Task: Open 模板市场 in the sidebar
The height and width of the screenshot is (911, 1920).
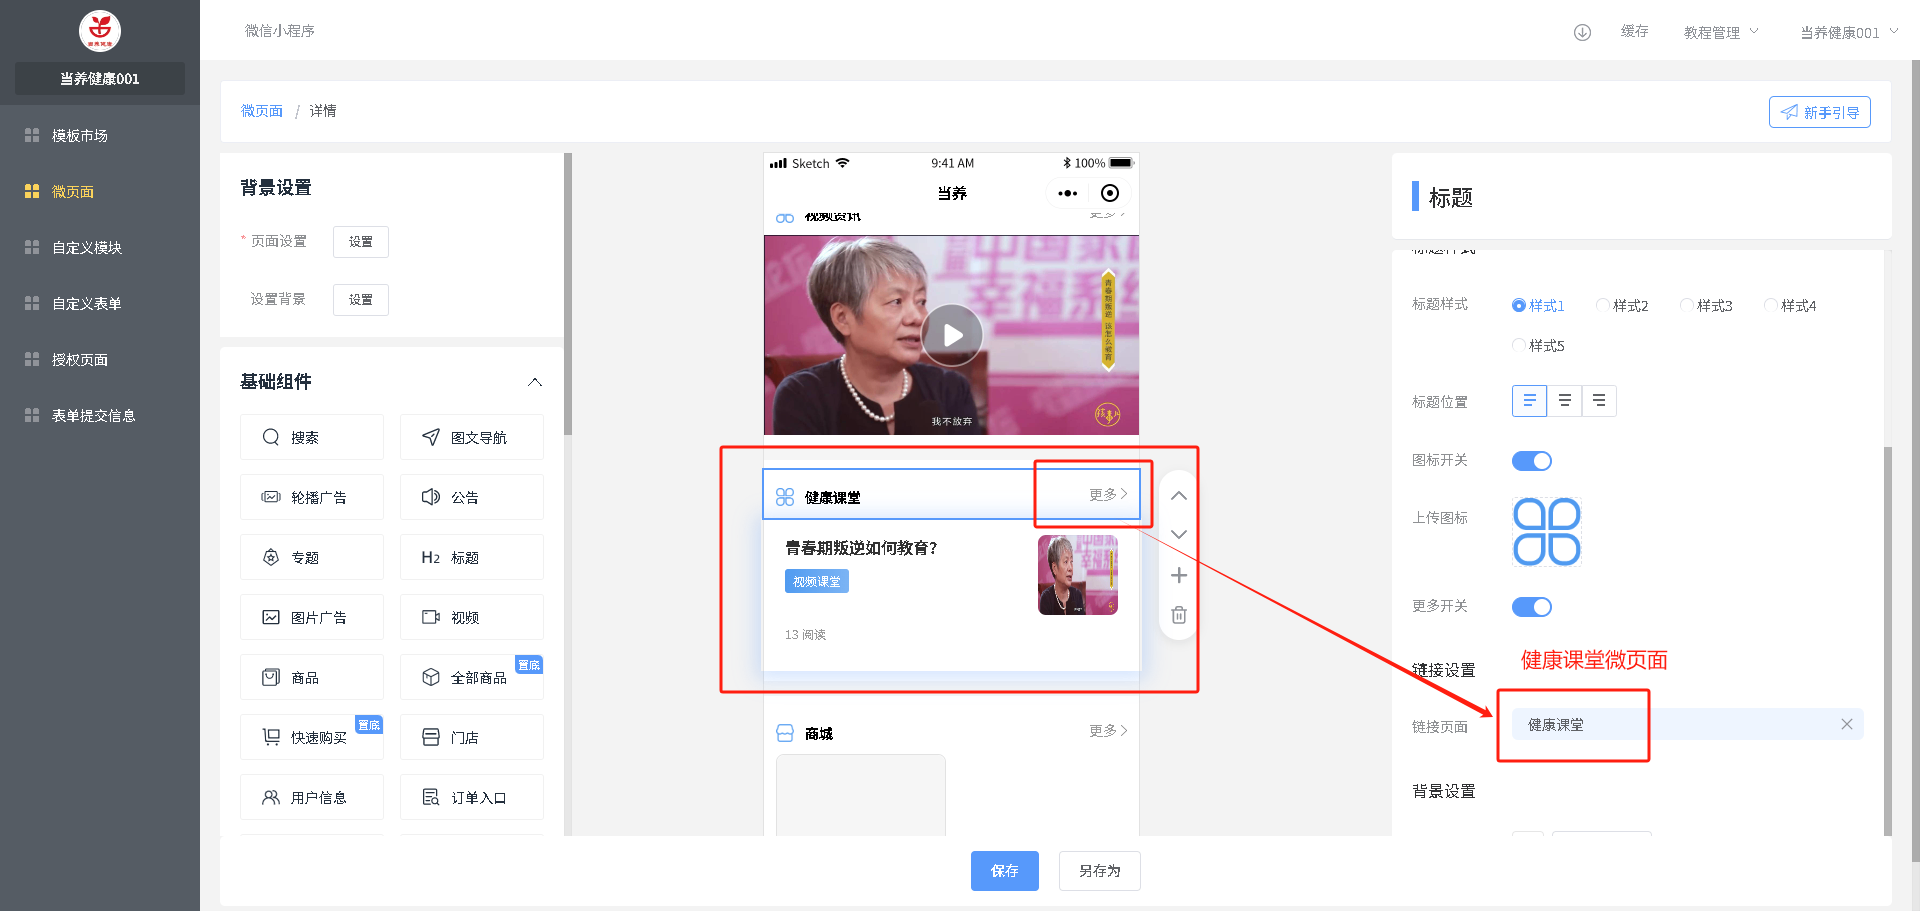Action: coord(80,136)
